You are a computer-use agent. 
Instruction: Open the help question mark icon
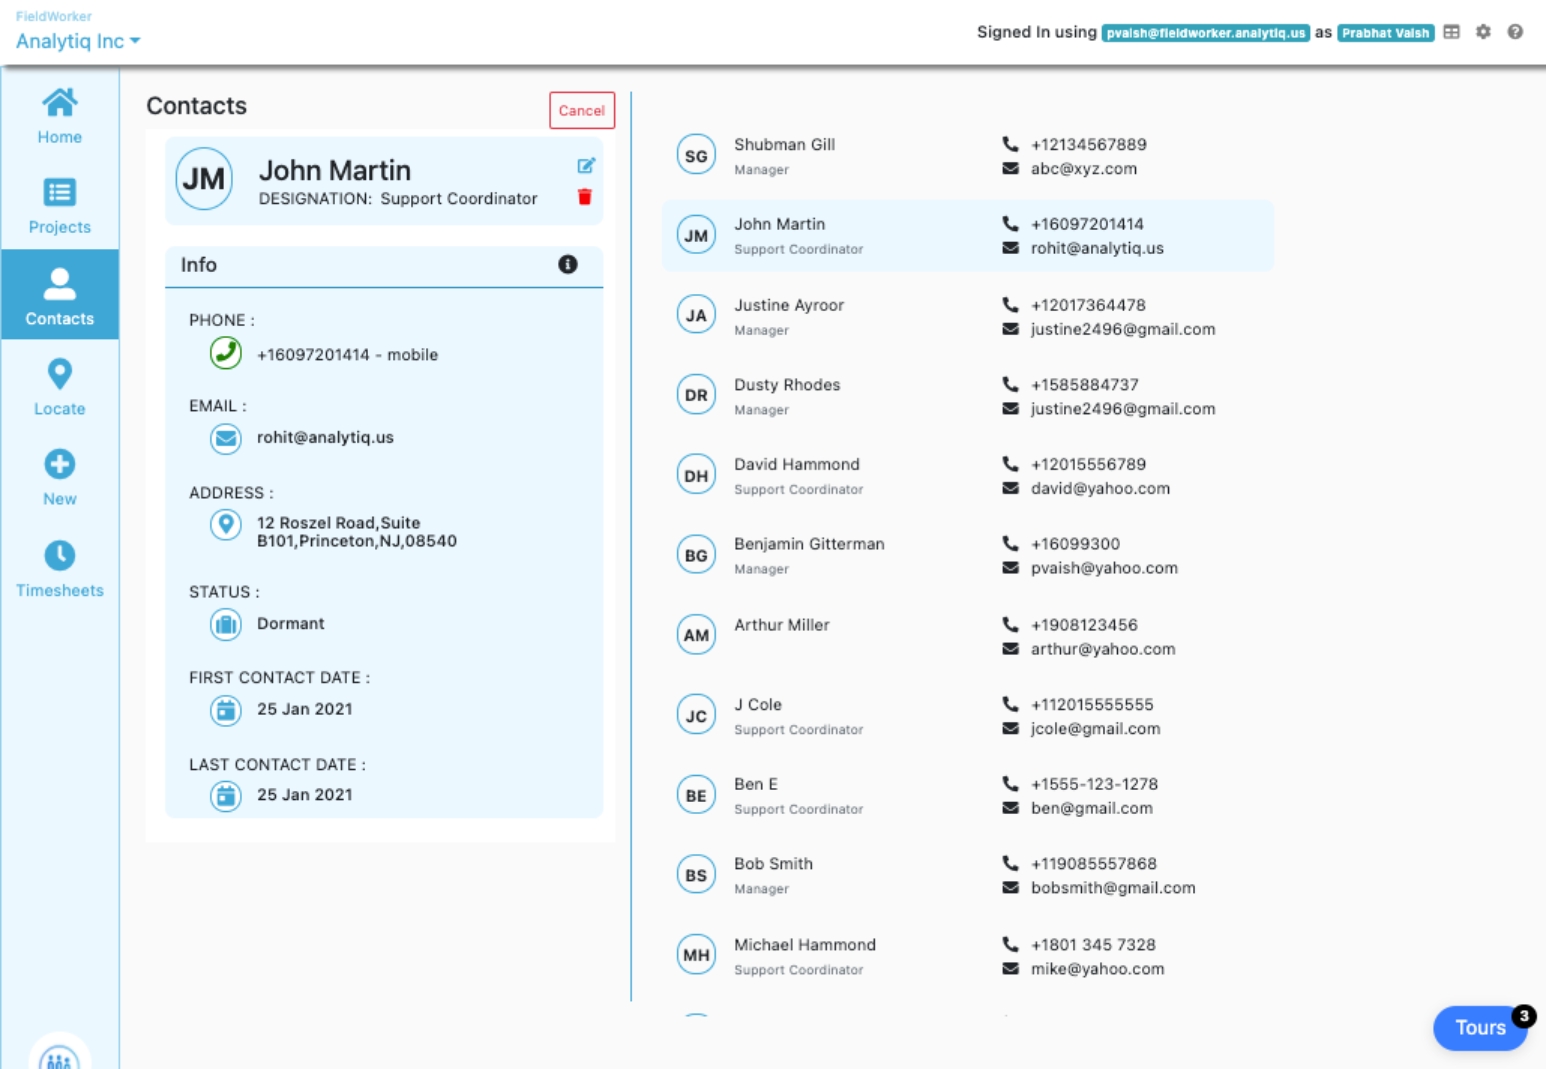pos(1515,32)
